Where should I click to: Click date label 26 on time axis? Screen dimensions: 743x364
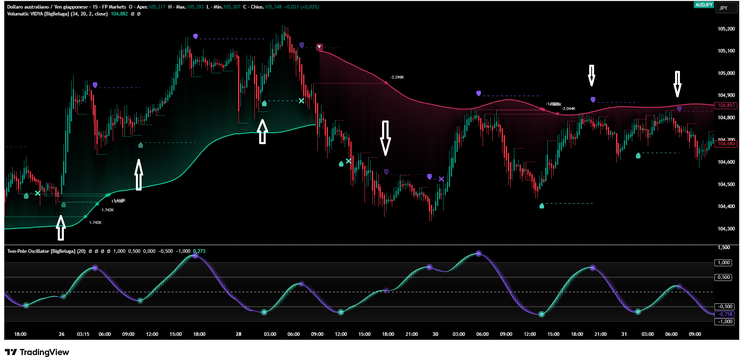pos(62,334)
